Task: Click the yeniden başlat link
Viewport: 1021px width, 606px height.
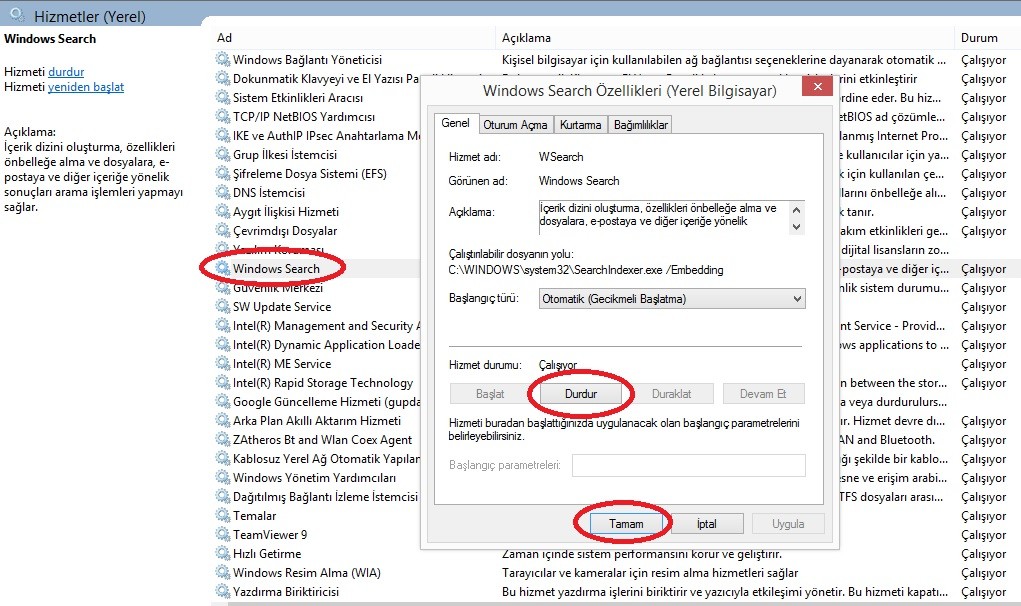Action: 85,87
